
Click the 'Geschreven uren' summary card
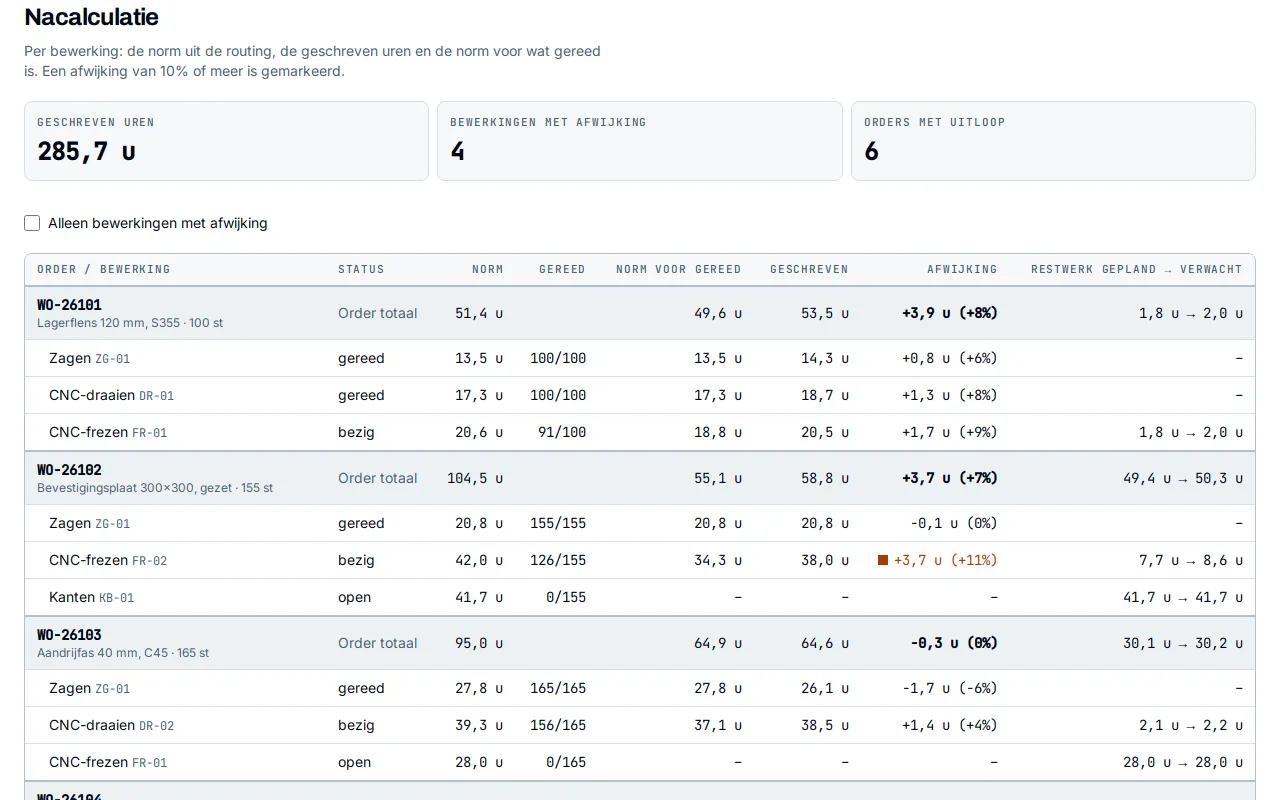pyautogui.click(x=226, y=141)
